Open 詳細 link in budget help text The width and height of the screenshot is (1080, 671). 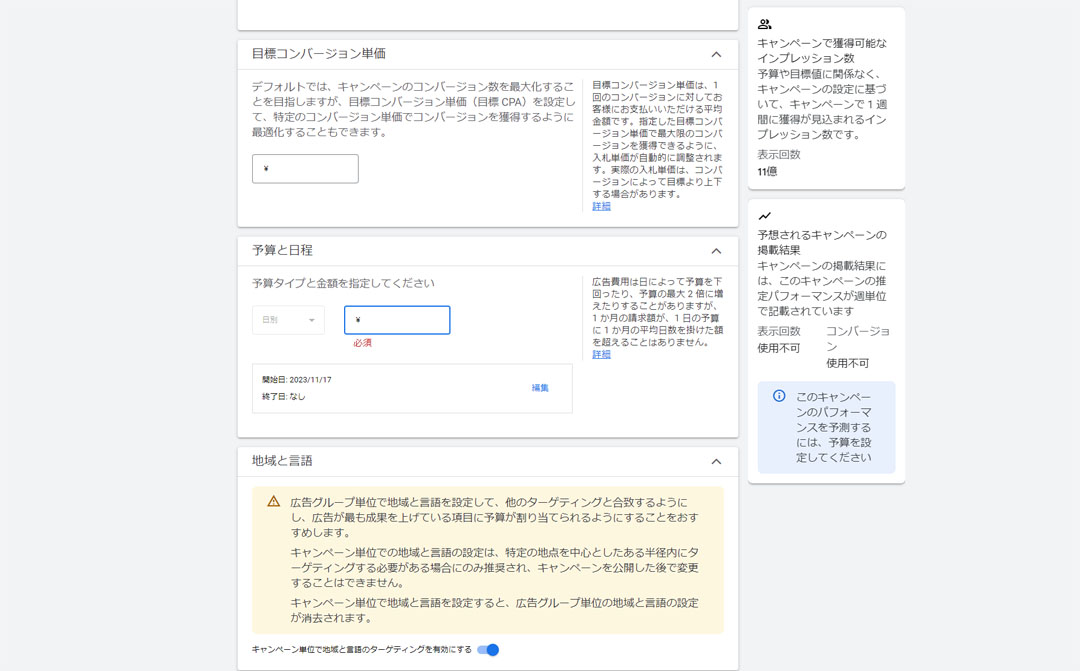(x=601, y=355)
